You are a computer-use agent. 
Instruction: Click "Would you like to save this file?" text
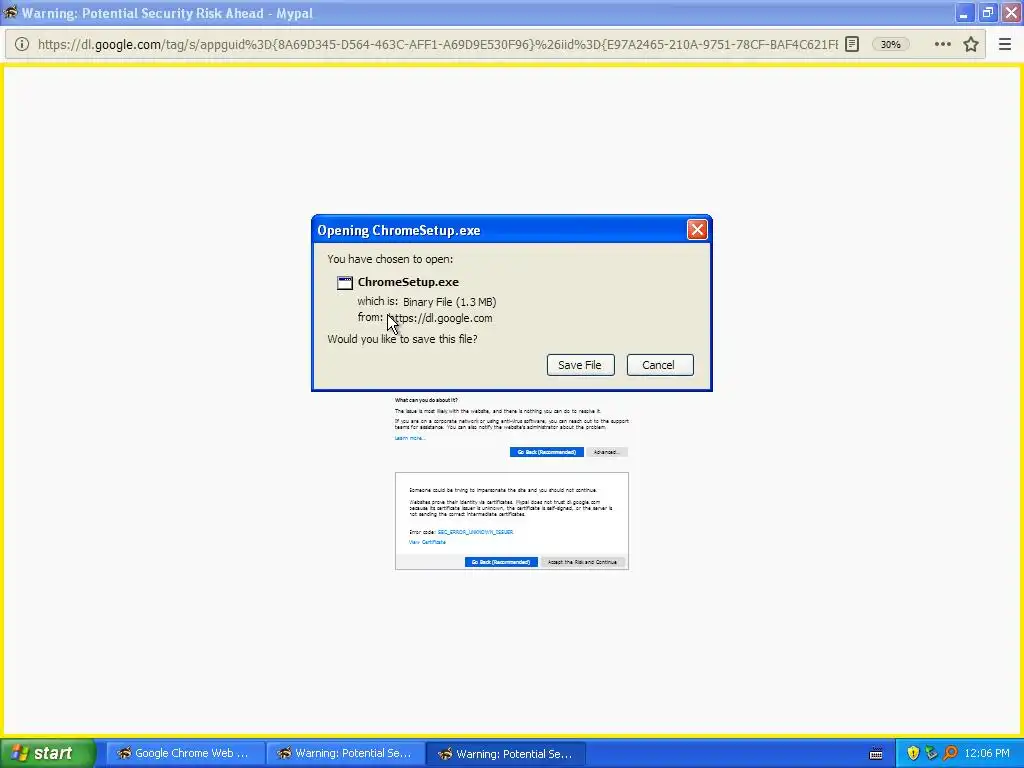pyautogui.click(x=402, y=339)
